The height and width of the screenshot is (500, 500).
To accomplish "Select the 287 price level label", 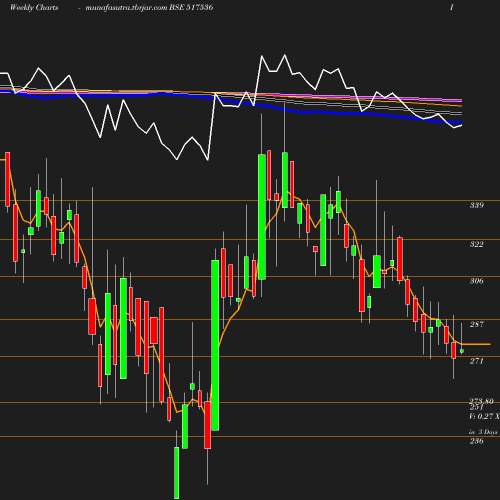I will [477, 324].
